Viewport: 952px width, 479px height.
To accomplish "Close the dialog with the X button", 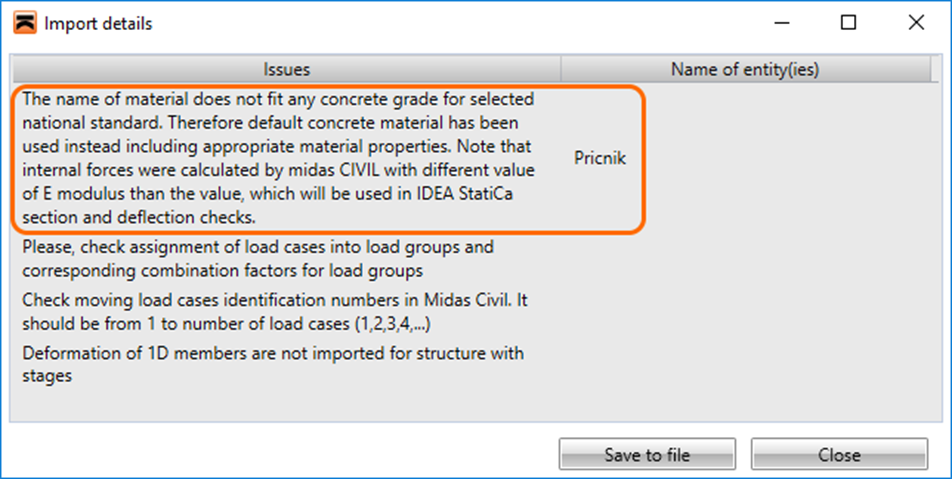I will click(914, 23).
